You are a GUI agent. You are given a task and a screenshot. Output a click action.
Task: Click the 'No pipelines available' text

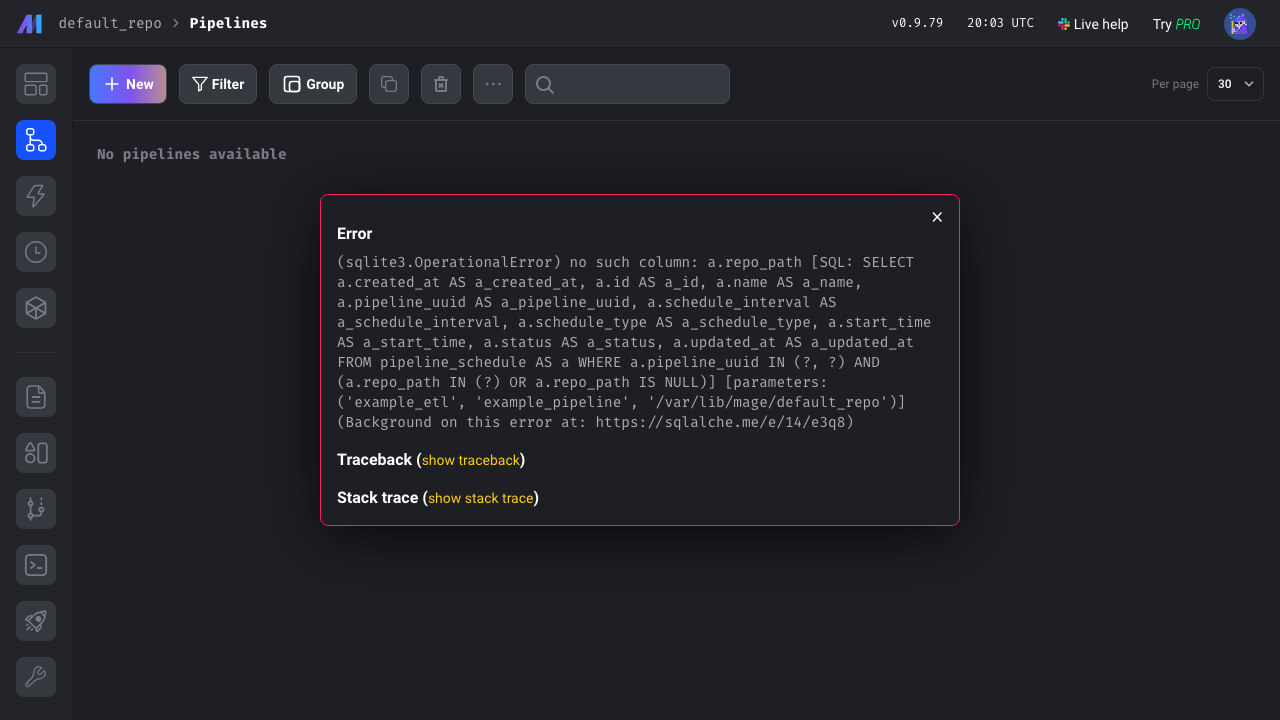[x=192, y=154]
